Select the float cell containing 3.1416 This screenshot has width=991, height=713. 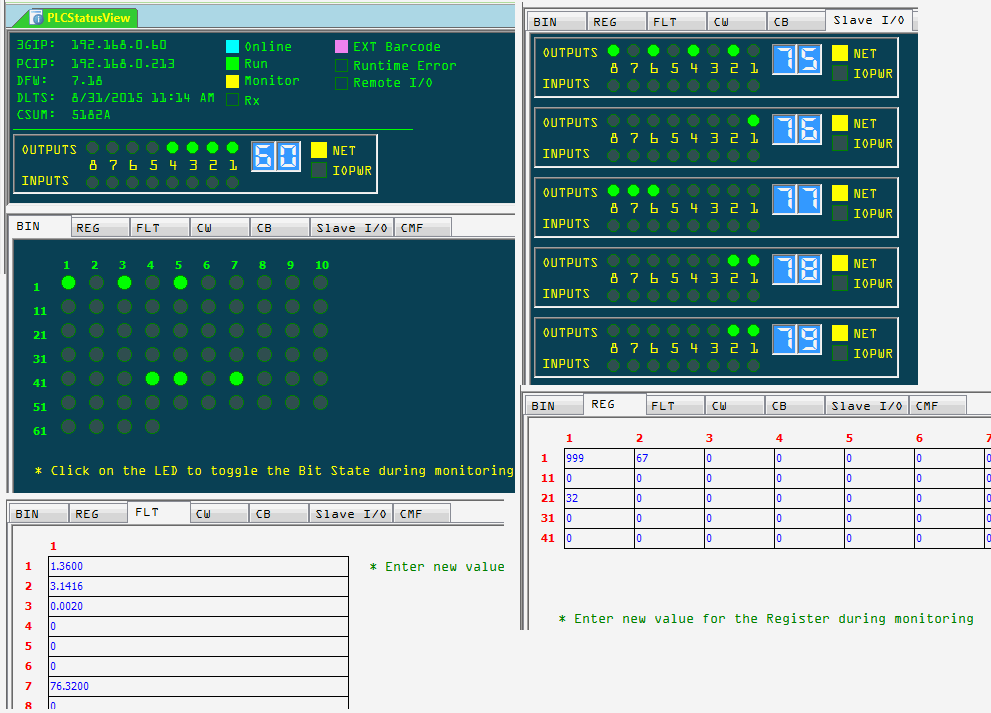(198, 586)
